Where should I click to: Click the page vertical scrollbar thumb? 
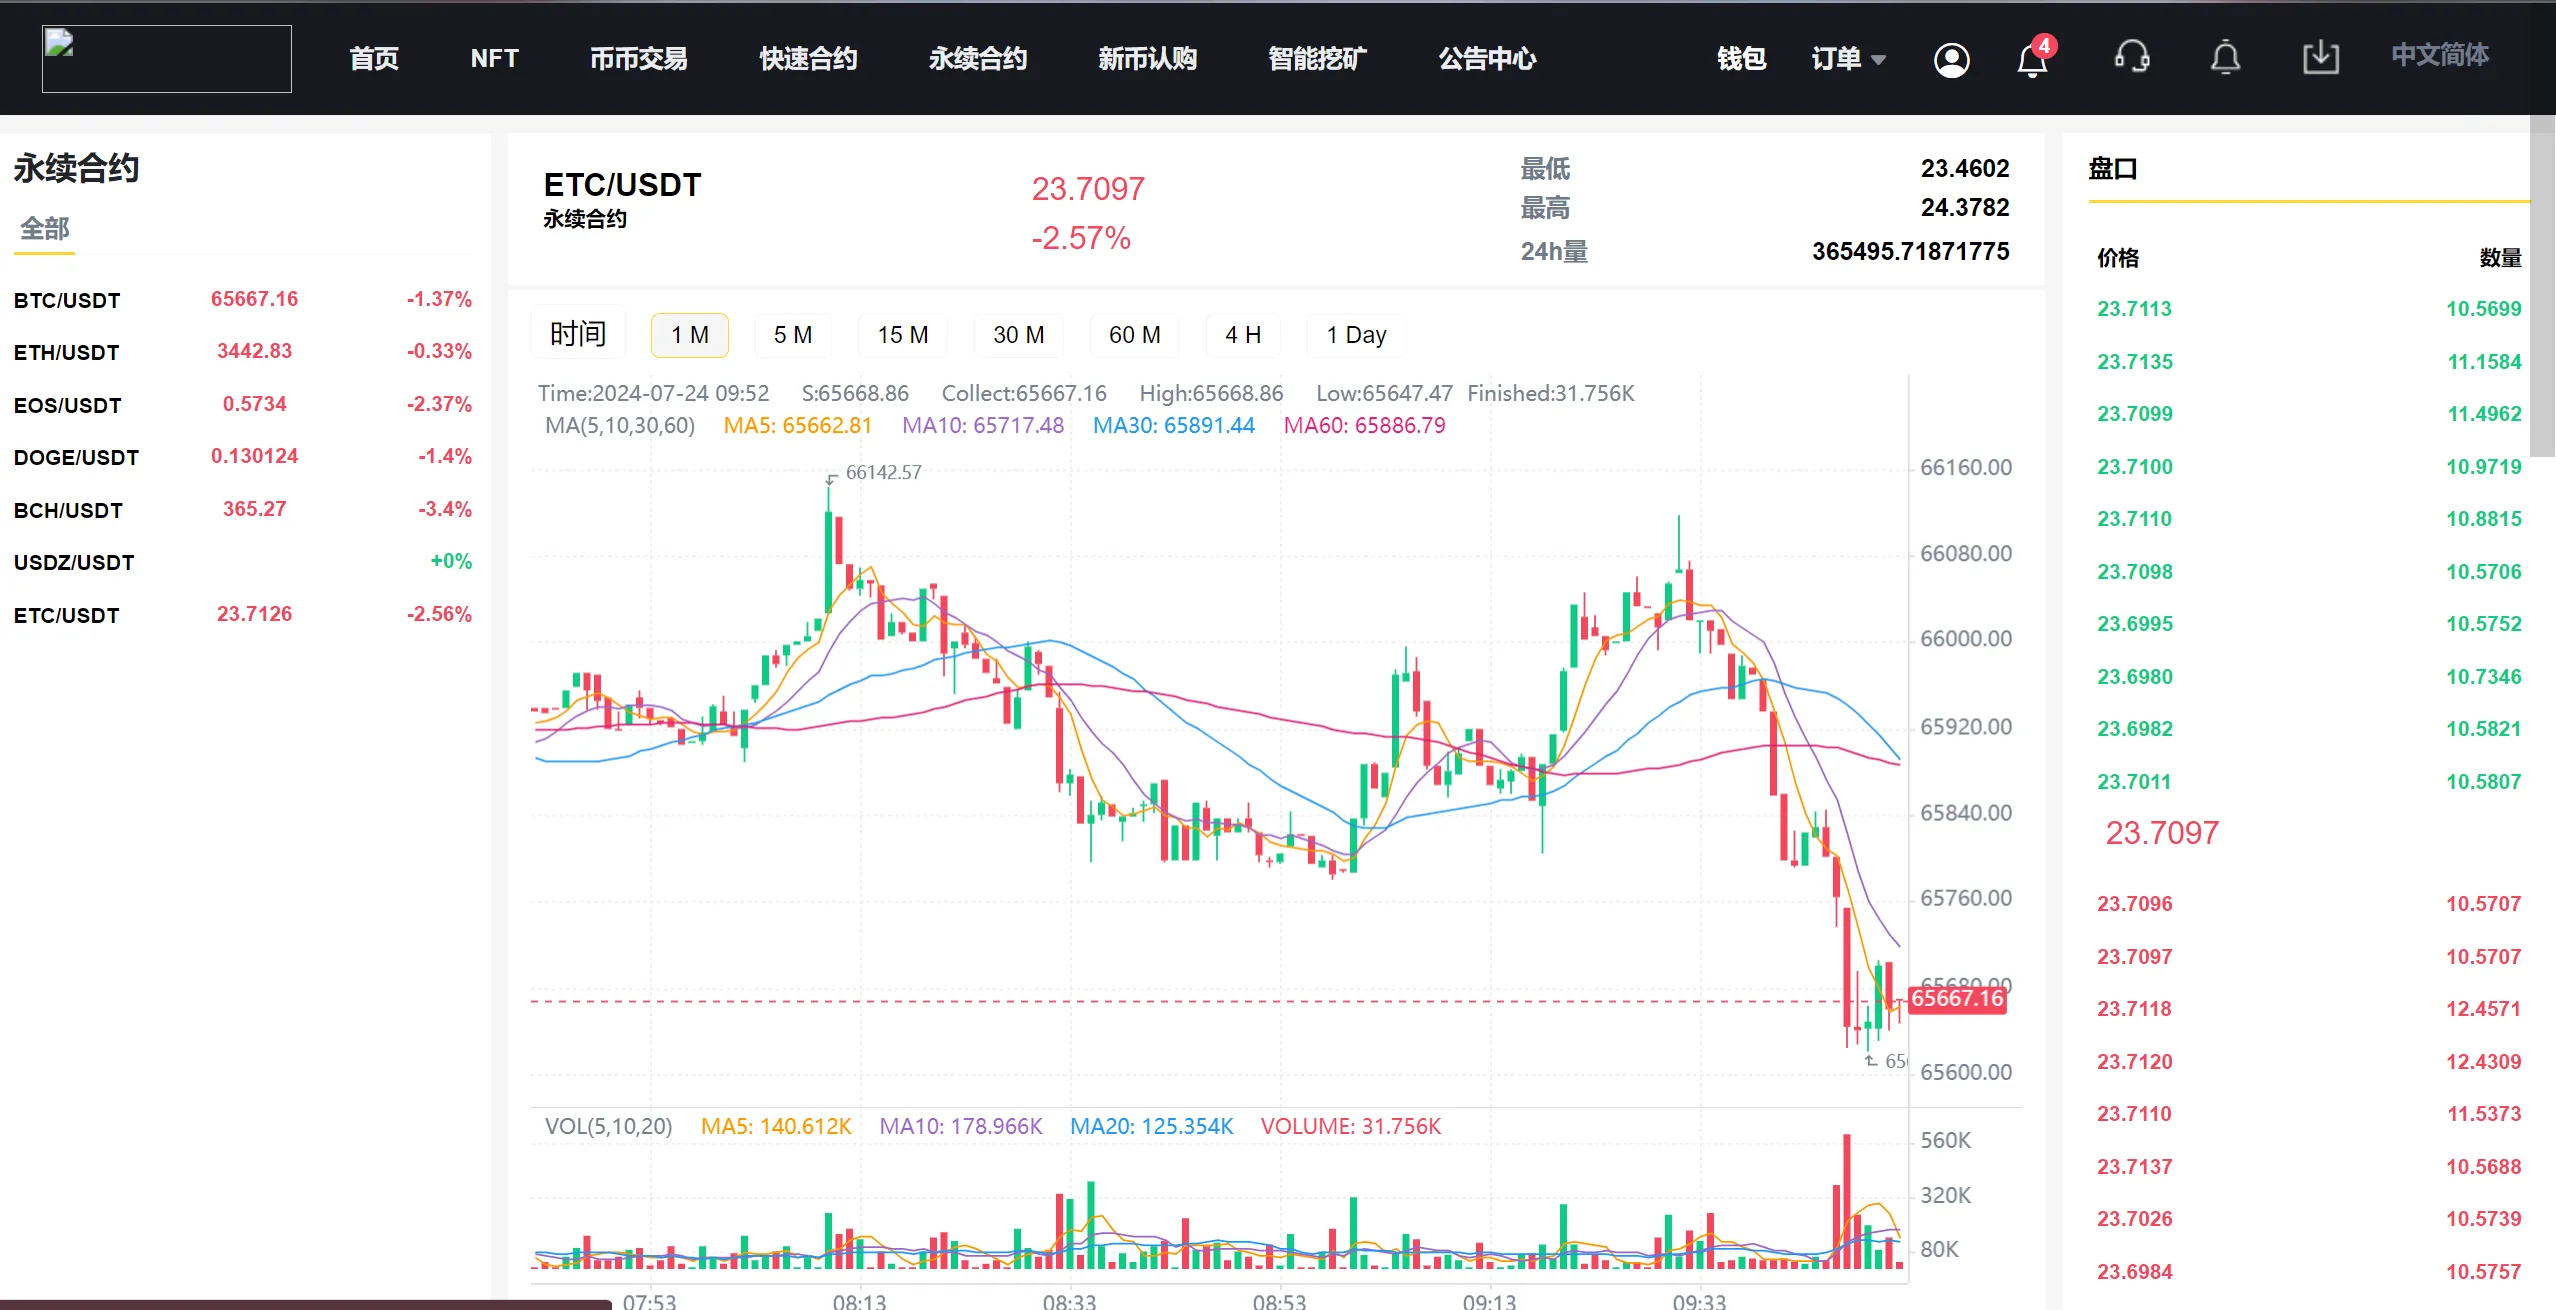click(2542, 285)
